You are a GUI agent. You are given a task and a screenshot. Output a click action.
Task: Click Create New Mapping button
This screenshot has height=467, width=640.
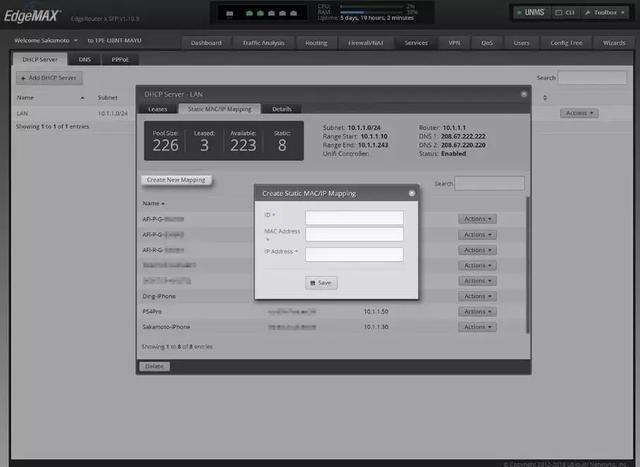(176, 180)
